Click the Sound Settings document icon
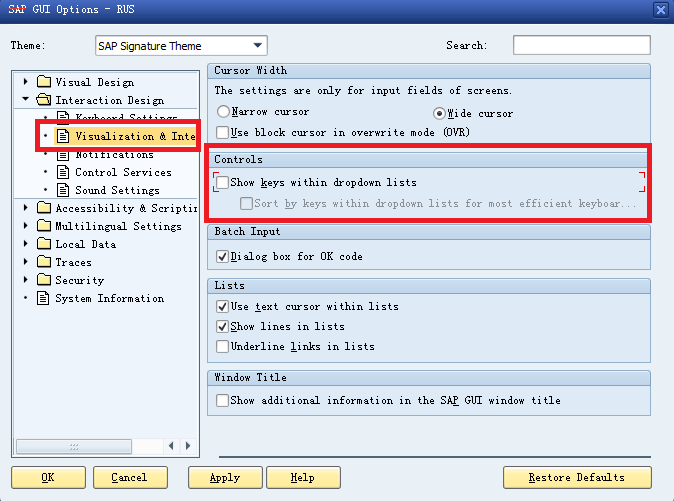Viewport: 674px width, 501px height. tap(63, 190)
